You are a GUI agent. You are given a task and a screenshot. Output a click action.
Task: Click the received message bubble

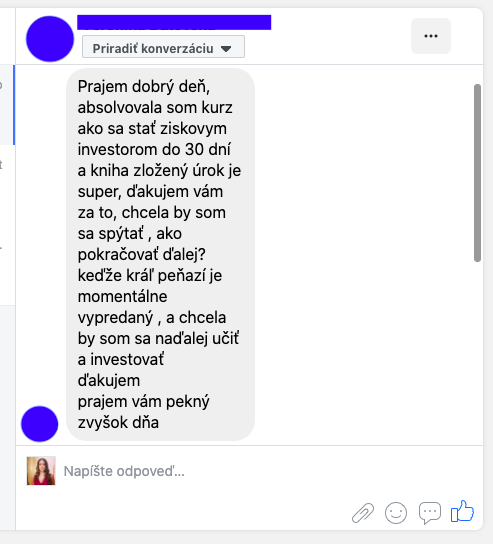tap(160, 254)
